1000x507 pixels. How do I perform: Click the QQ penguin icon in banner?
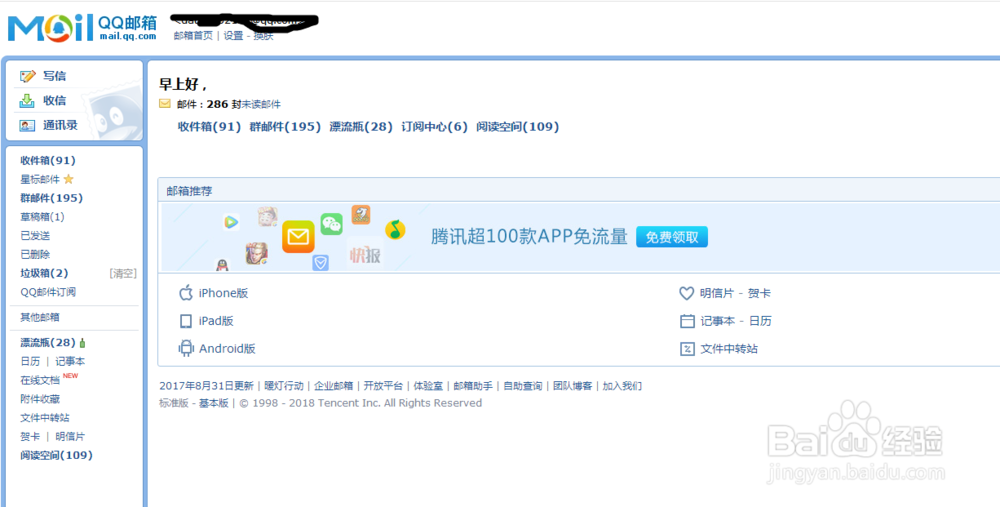click(221, 265)
